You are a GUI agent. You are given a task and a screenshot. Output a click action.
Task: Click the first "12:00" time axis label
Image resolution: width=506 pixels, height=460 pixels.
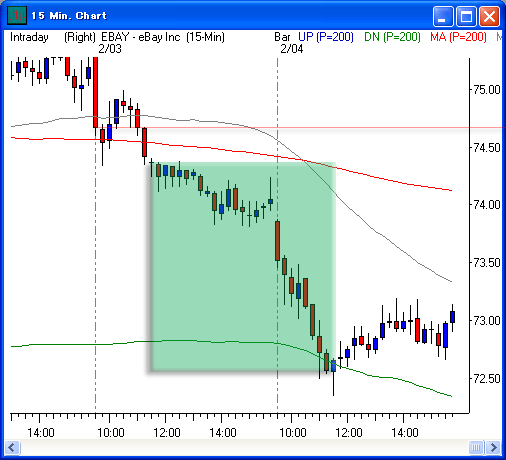point(167,433)
